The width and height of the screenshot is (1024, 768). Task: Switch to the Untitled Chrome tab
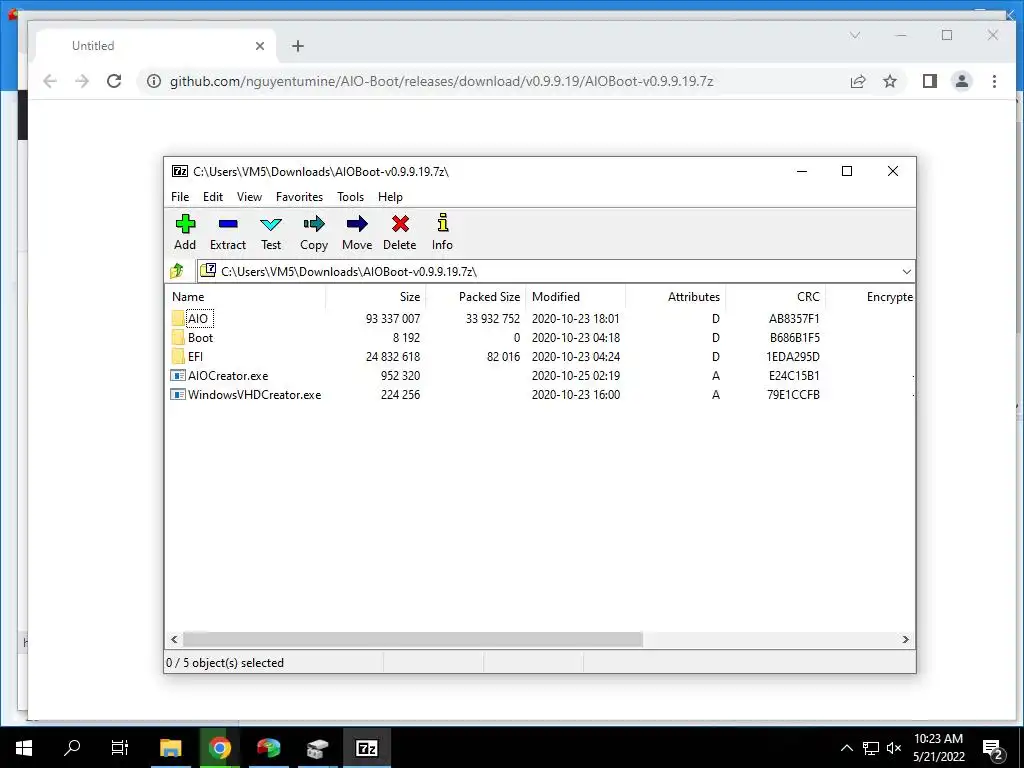pyautogui.click(x=155, y=46)
